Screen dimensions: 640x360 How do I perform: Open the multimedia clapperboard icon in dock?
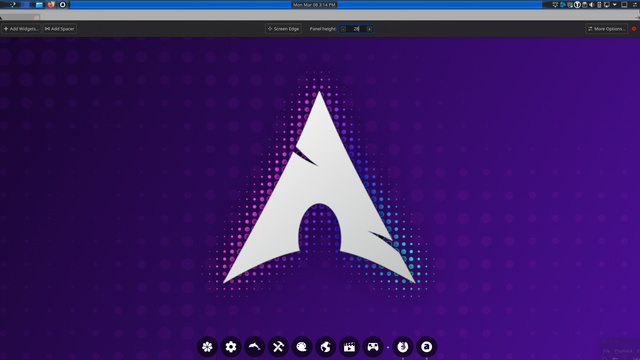point(349,347)
